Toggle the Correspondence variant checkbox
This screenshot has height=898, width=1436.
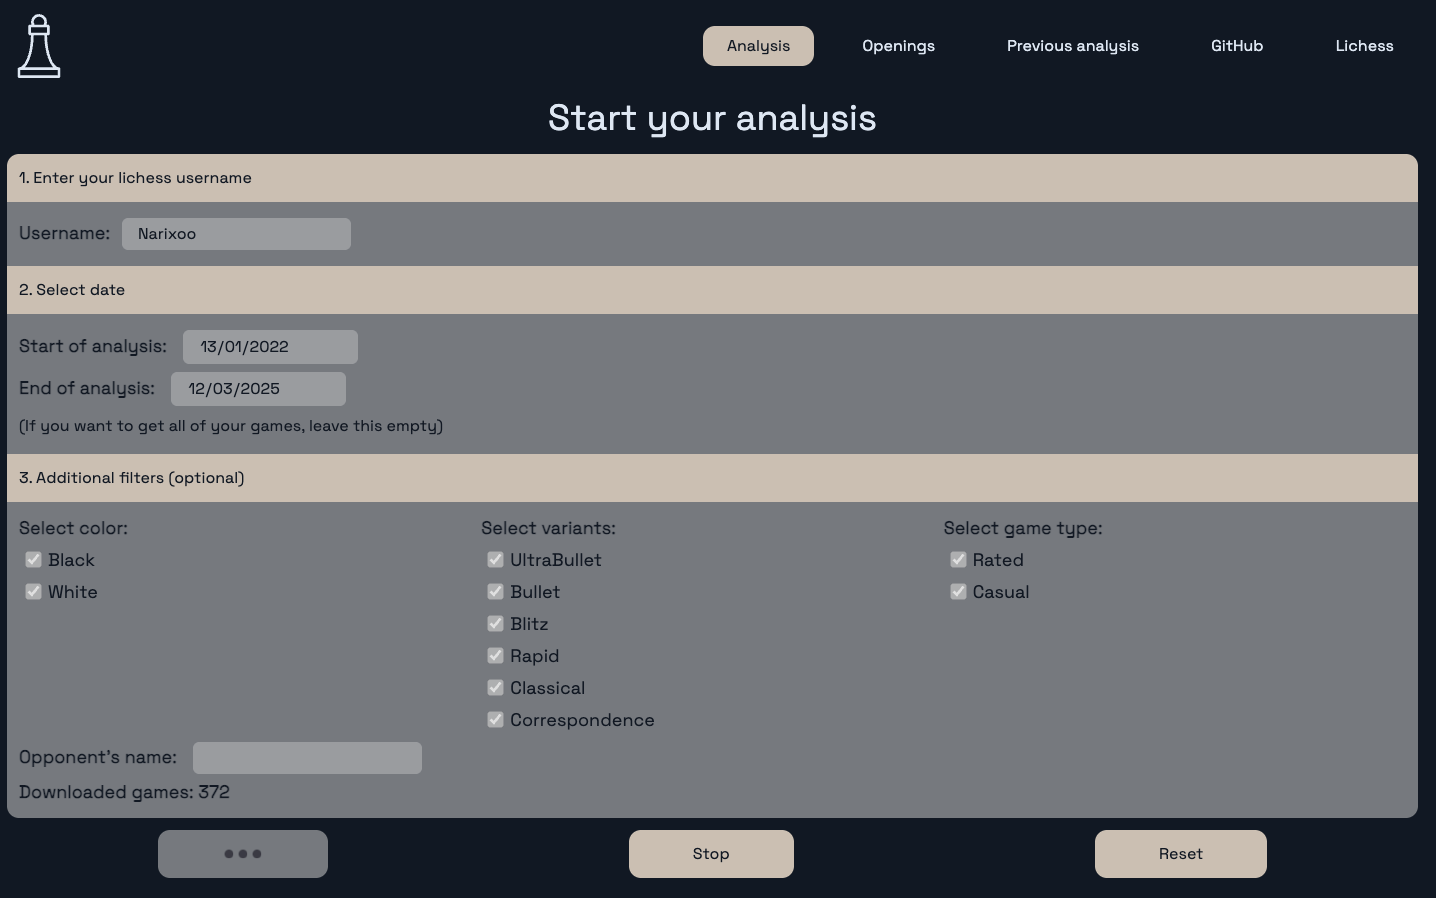click(495, 720)
